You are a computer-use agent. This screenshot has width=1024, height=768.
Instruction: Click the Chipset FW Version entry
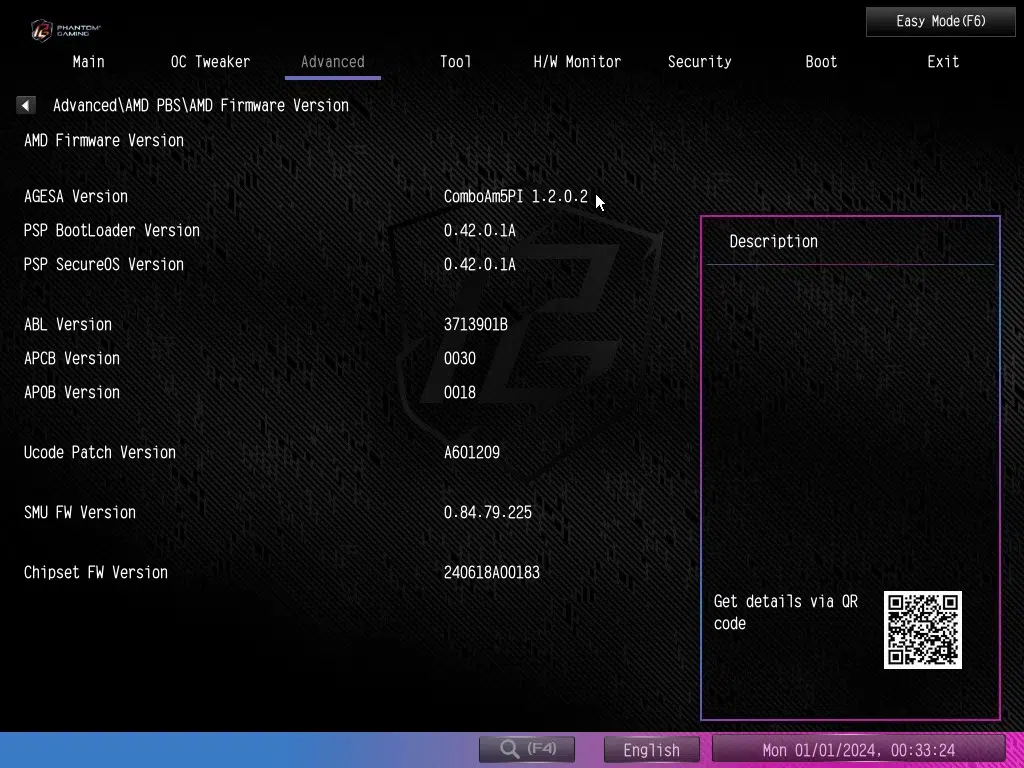[x=96, y=573]
